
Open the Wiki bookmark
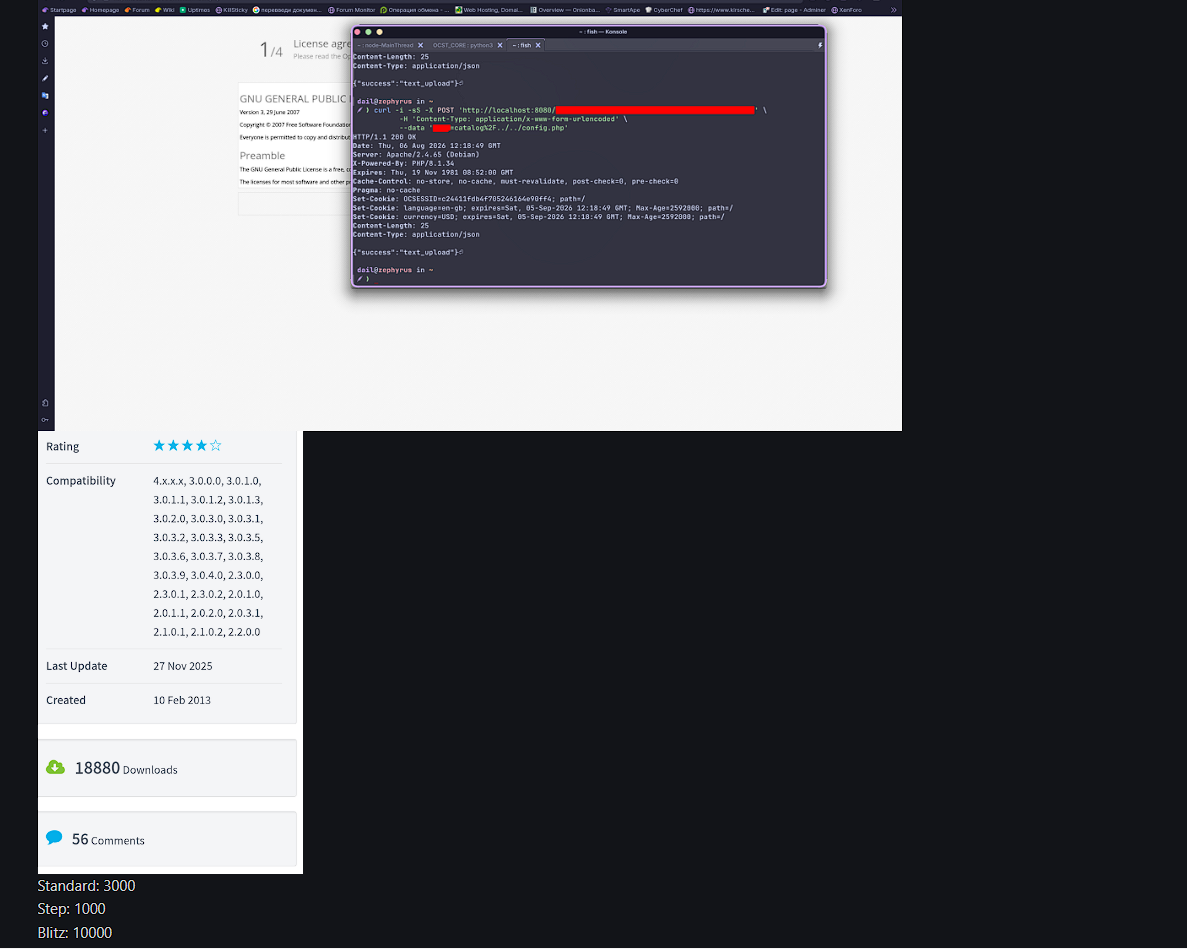[164, 10]
